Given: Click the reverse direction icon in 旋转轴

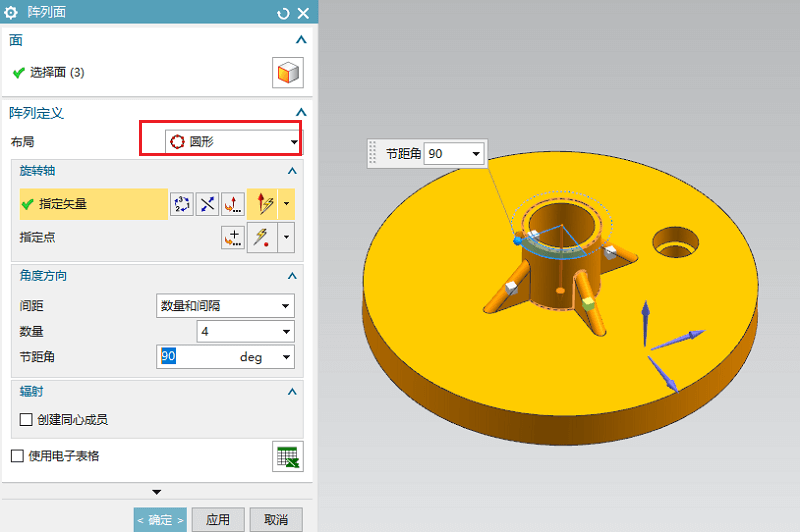Looking at the screenshot, I should 207,204.
